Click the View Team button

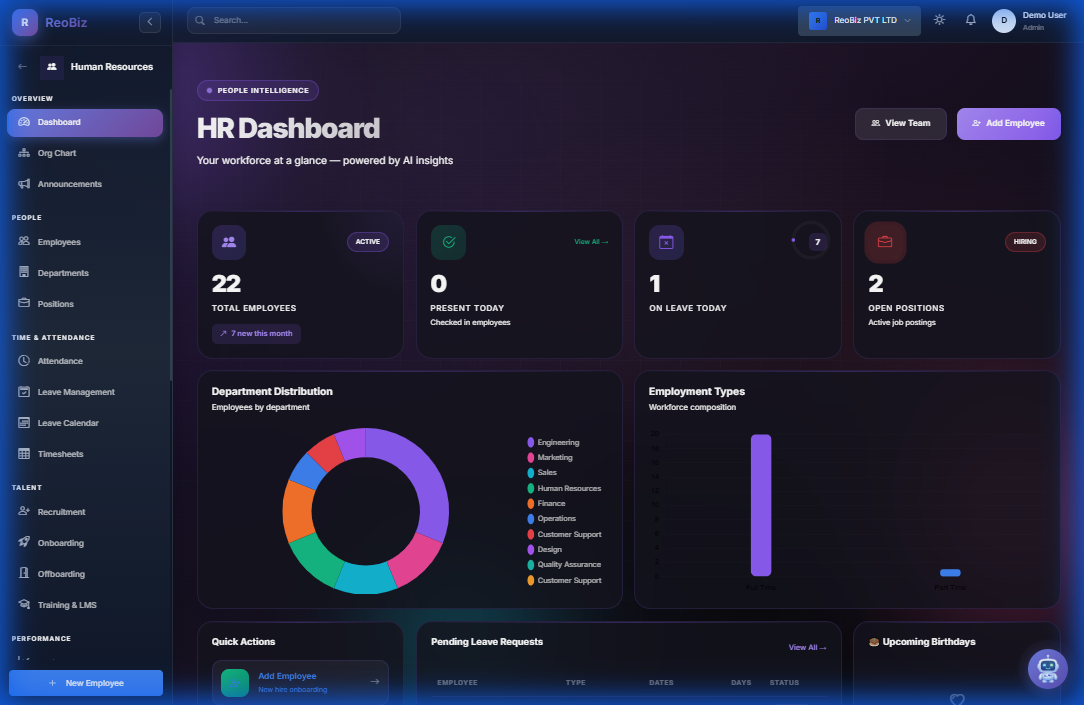900,122
